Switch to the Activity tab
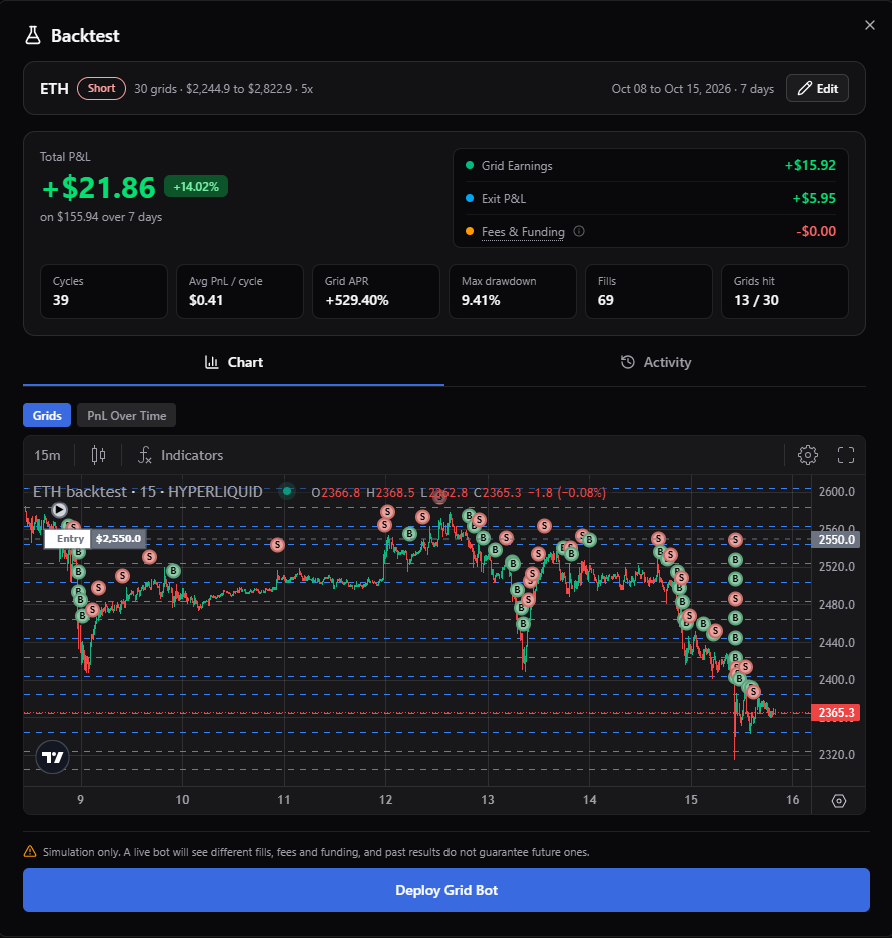This screenshot has height=938, width=892. click(x=655, y=362)
